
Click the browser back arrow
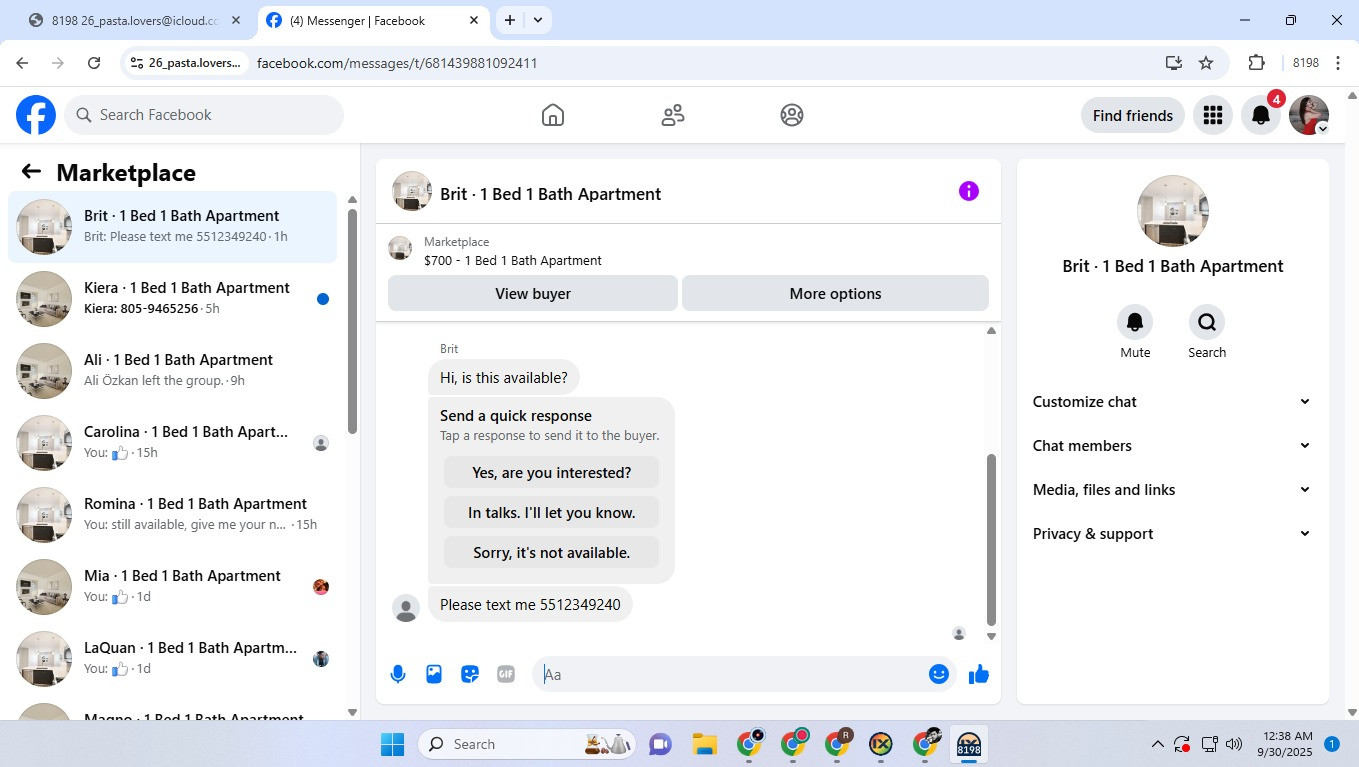click(22, 63)
